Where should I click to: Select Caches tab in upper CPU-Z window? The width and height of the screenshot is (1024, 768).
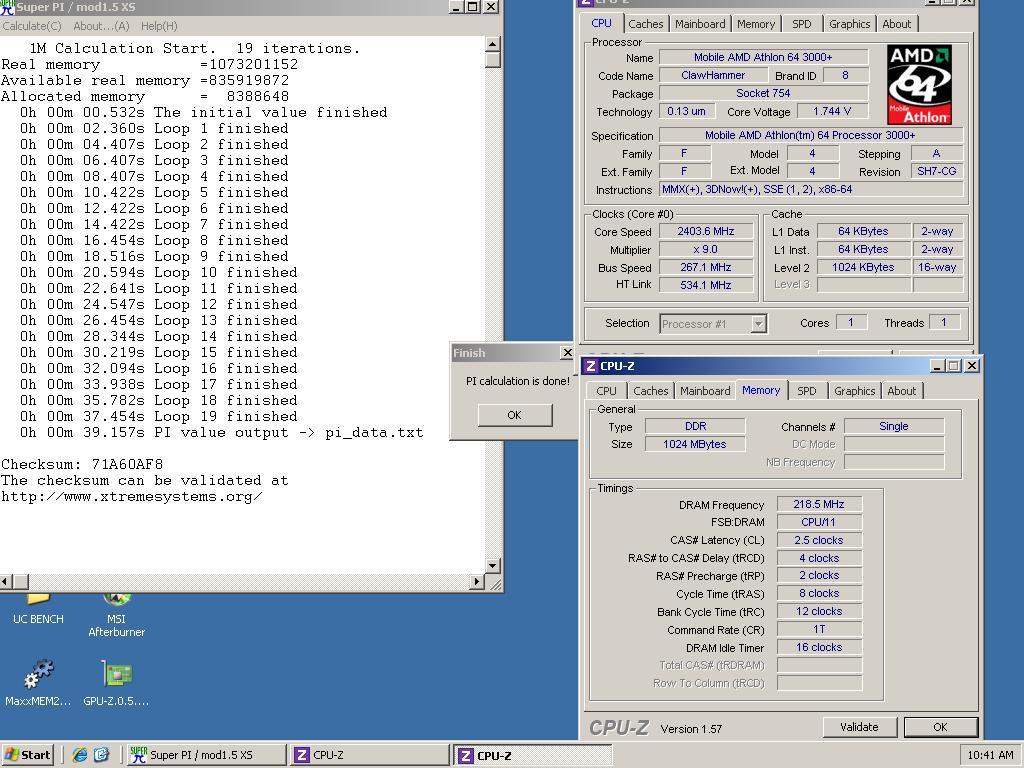pyautogui.click(x=645, y=24)
